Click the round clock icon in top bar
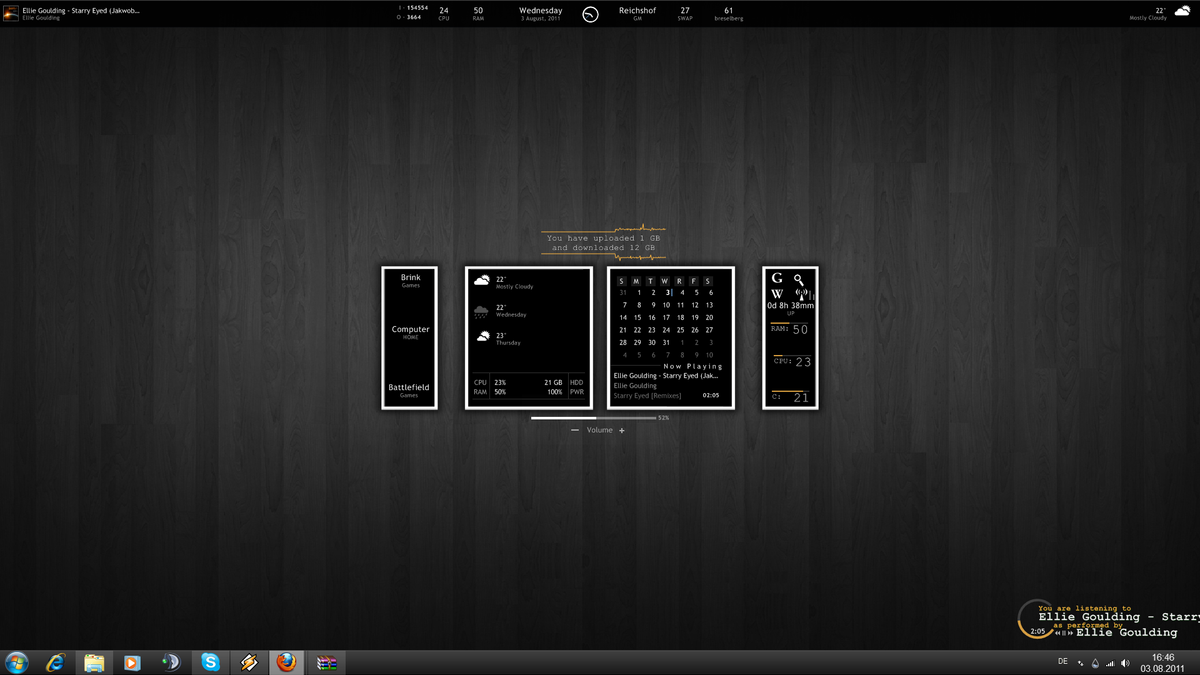Screen dimensions: 1200x675 (x=590, y=14)
